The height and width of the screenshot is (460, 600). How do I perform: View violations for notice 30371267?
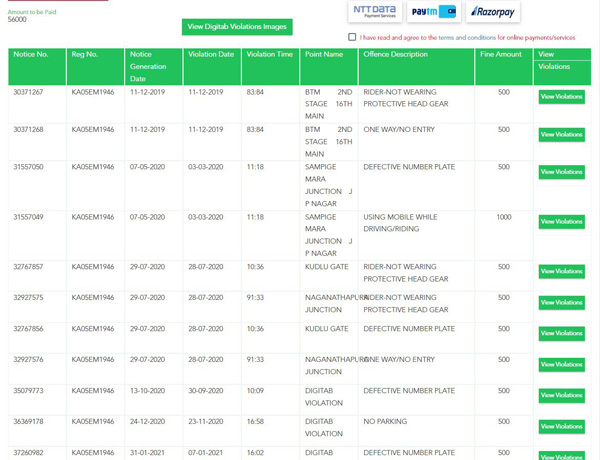pyautogui.click(x=561, y=97)
